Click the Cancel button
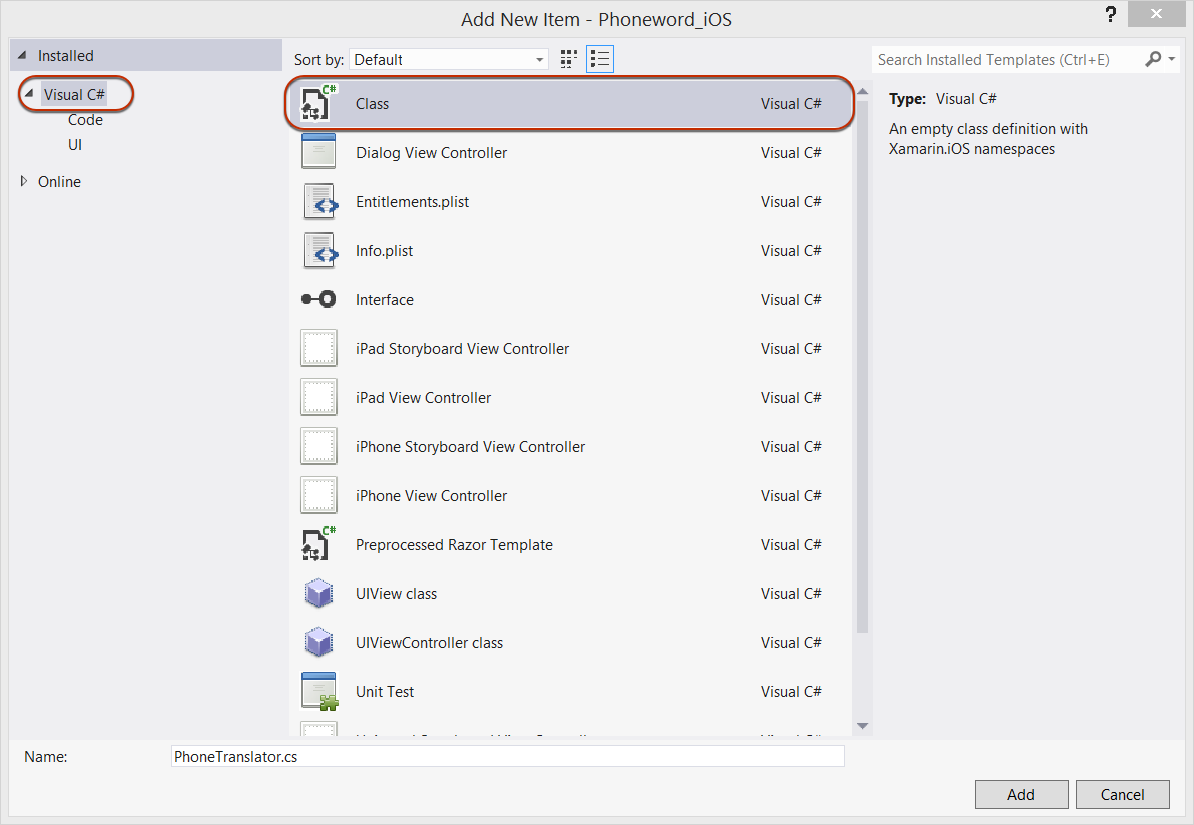The height and width of the screenshot is (825, 1194). click(1122, 794)
